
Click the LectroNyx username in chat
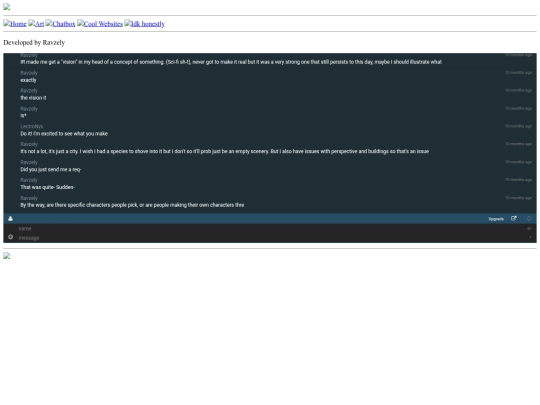pyautogui.click(x=32, y=126)
